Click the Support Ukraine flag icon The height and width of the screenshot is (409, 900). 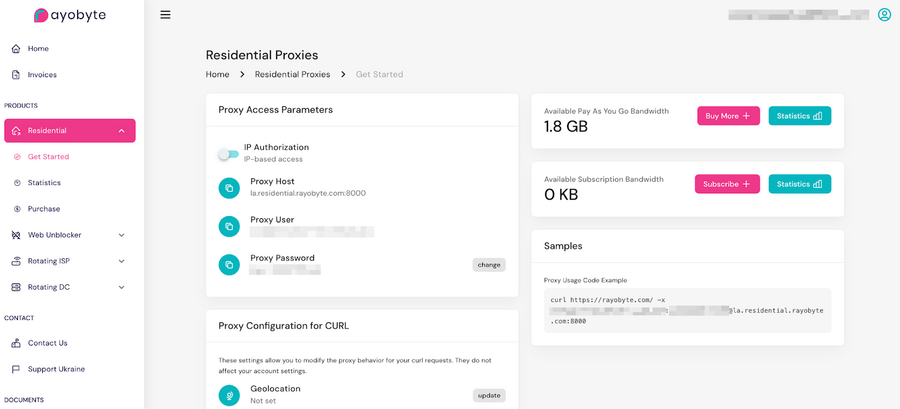(x=16, y=369)
